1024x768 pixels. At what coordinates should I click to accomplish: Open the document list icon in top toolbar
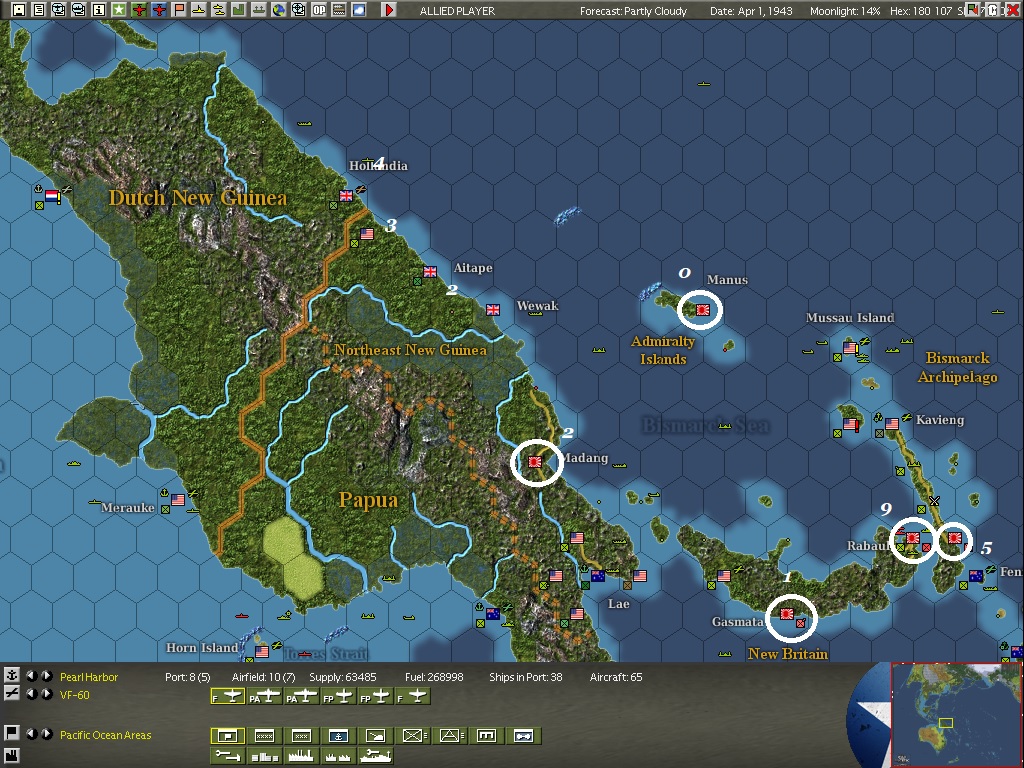click(x=39, y=9)
